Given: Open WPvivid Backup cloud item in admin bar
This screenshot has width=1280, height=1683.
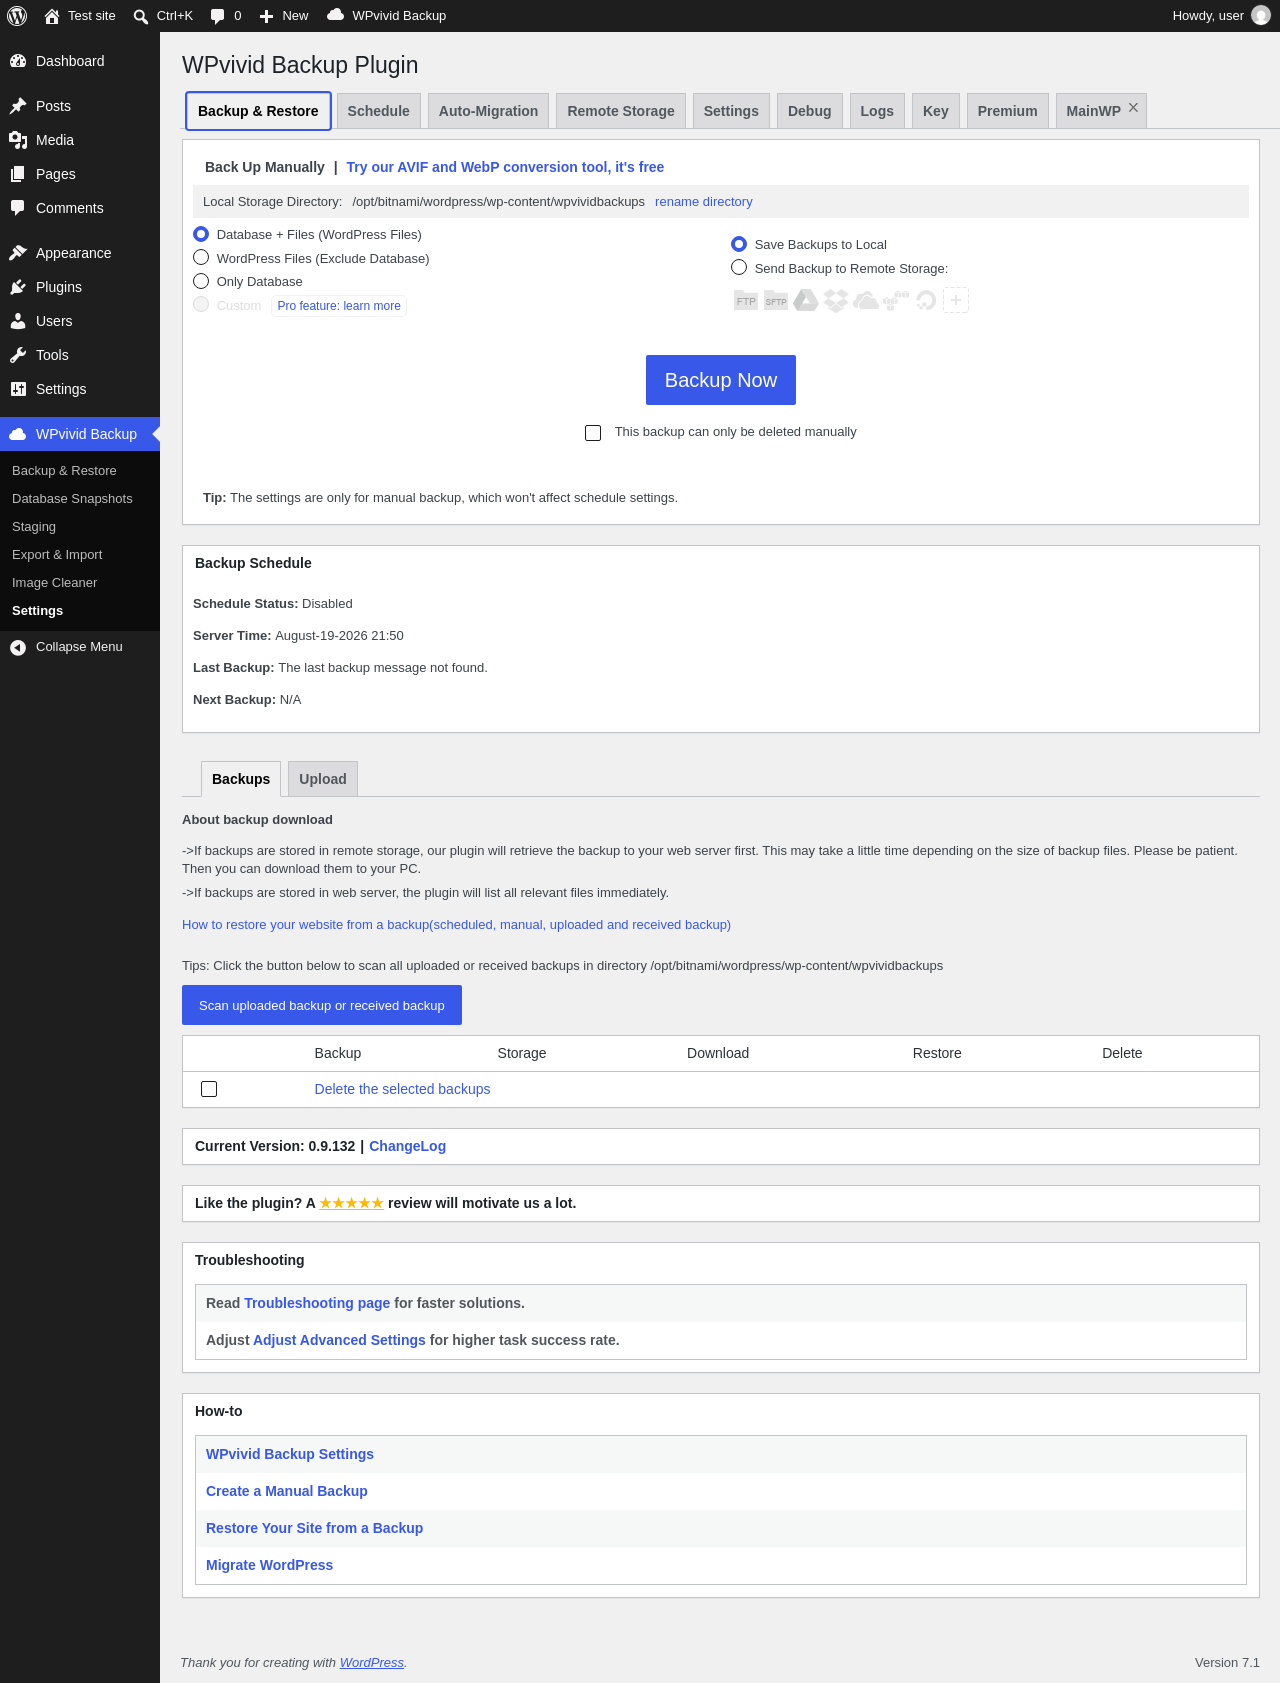Looking at the screenshot, I should [387, 16].
